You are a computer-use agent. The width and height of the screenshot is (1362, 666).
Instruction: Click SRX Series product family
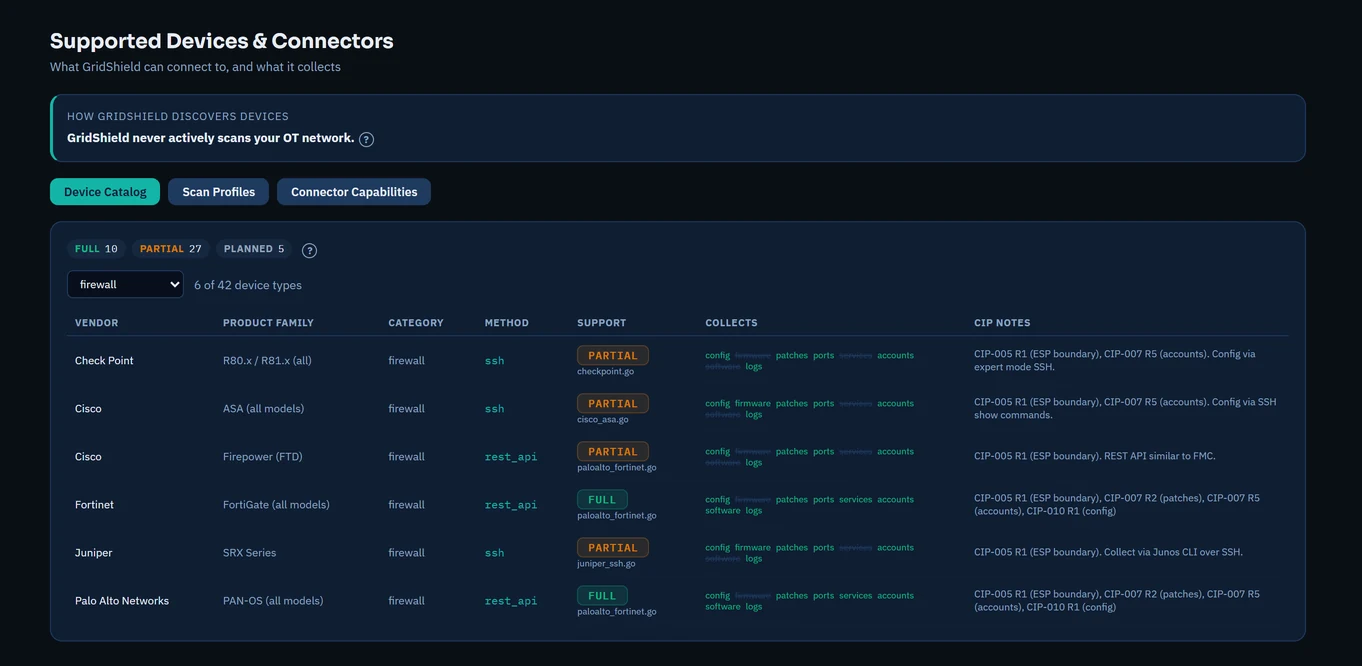(249, 552)
